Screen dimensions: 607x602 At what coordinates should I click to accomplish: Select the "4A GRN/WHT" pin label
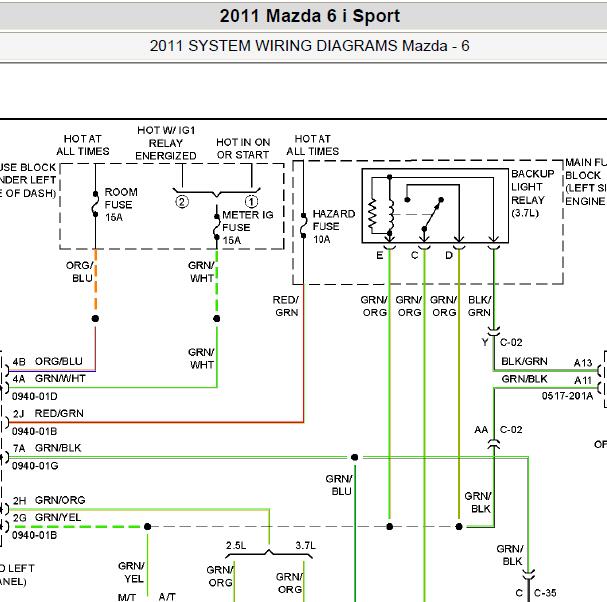pyautogui.click(x=49, y=378)
